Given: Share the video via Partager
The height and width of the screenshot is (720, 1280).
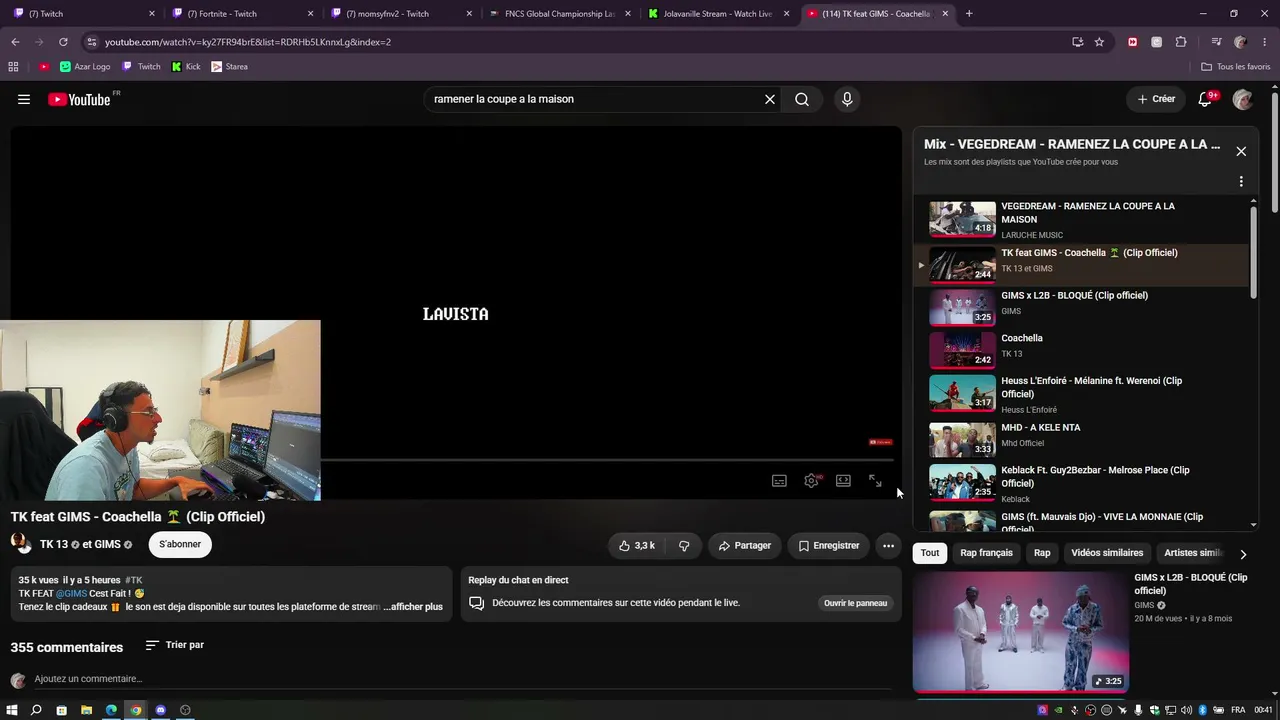Looking at the screenshot, I should click(x=745, y=545).
